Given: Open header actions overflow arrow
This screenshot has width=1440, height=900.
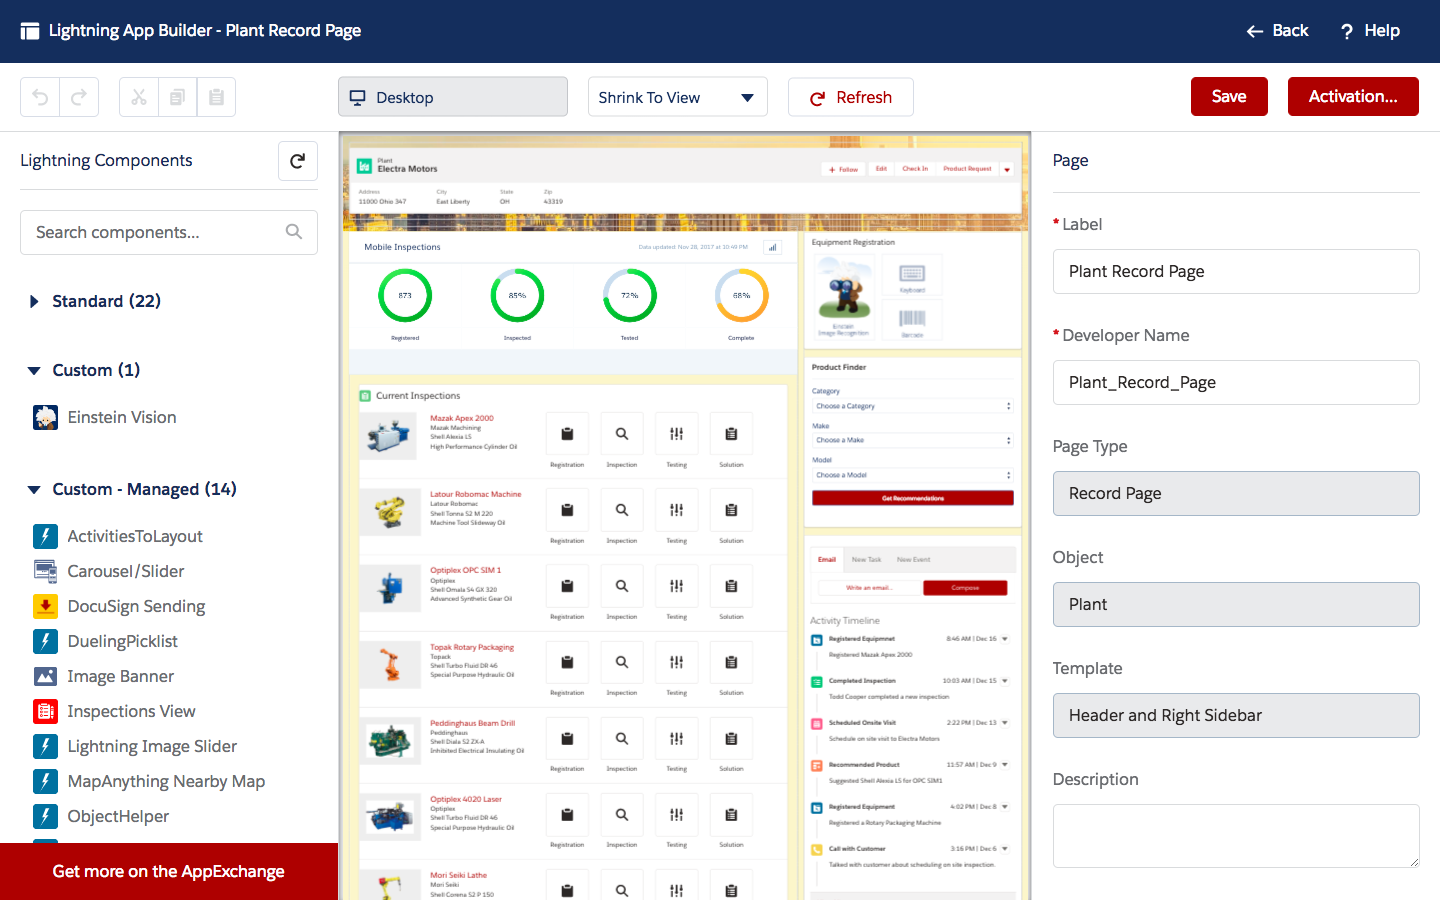Looking at the screenshot, I should pyautogui.click(x=1007, y=169).
